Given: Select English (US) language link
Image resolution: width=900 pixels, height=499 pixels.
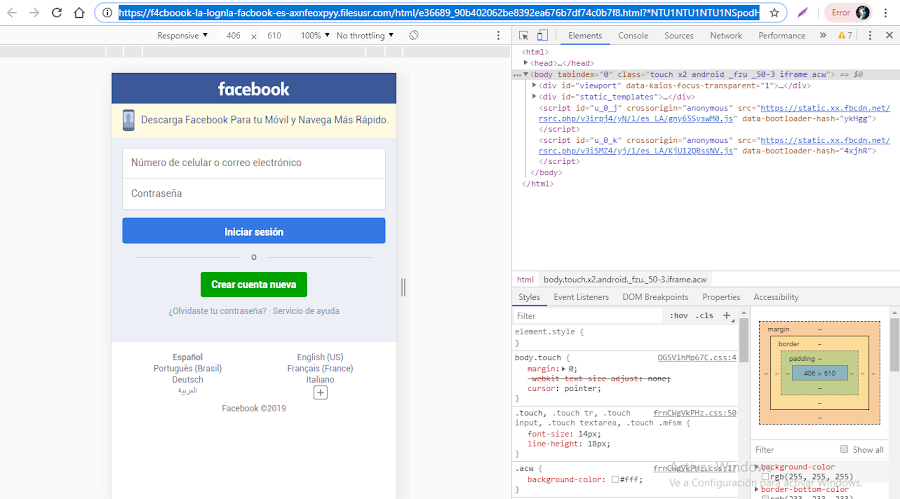Looking at the screenshot, I should 320,357.
